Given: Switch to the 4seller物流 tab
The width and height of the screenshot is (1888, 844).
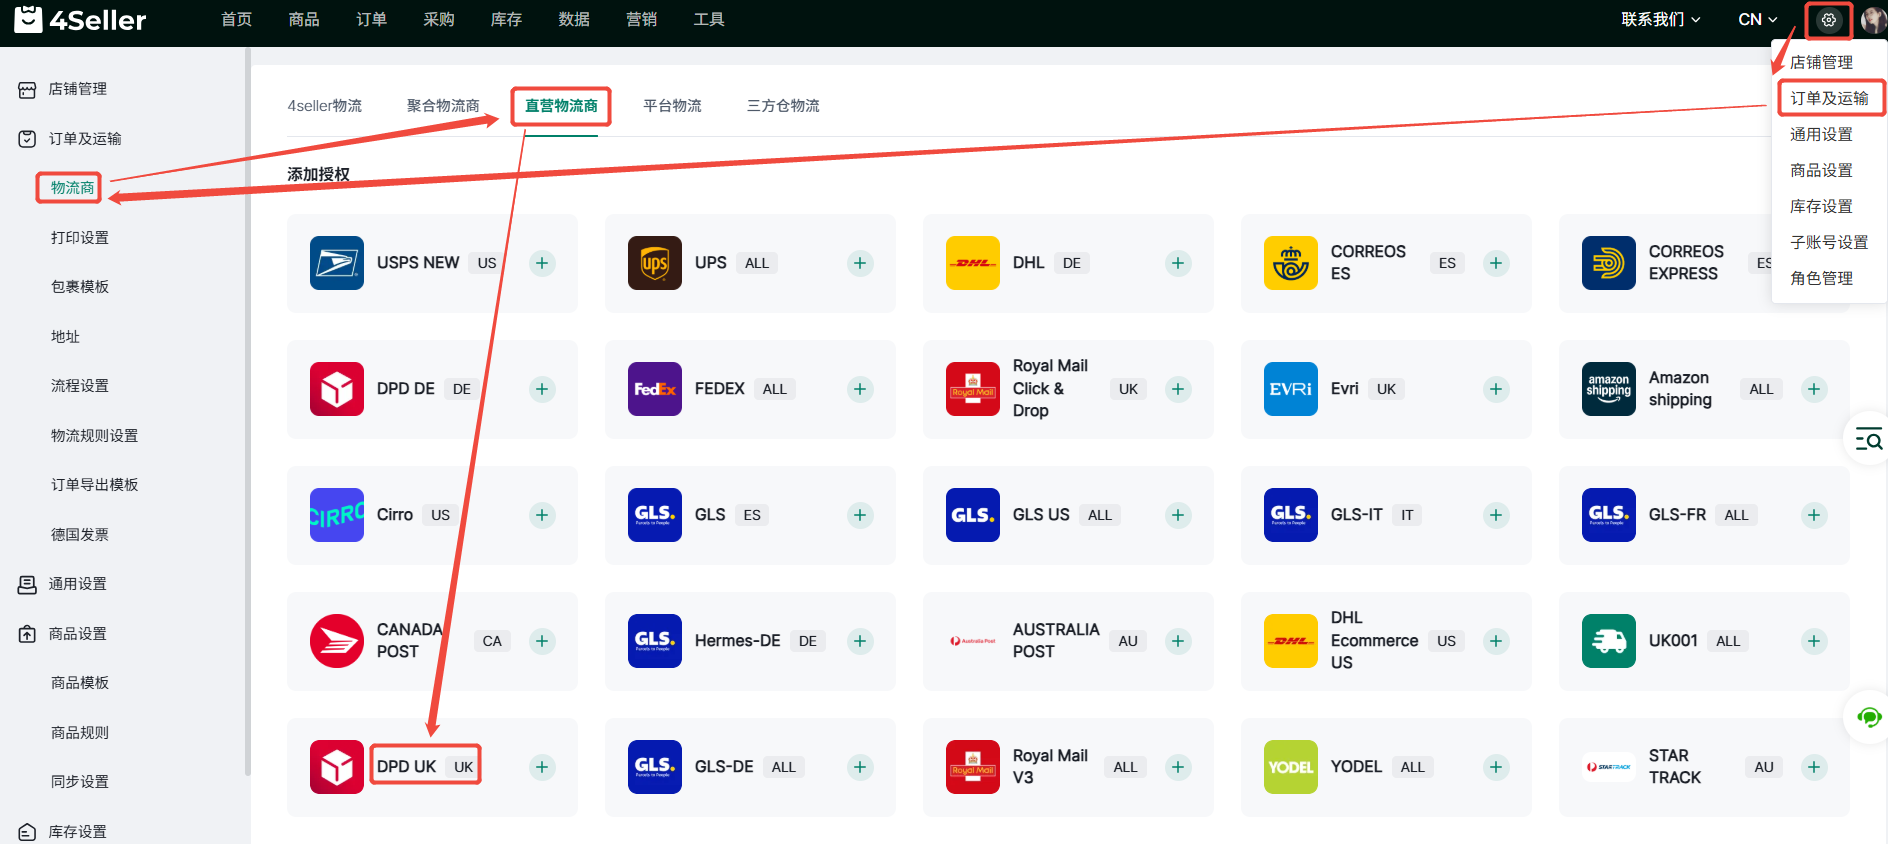Looking at the screenshot, I should coord(325,106).
